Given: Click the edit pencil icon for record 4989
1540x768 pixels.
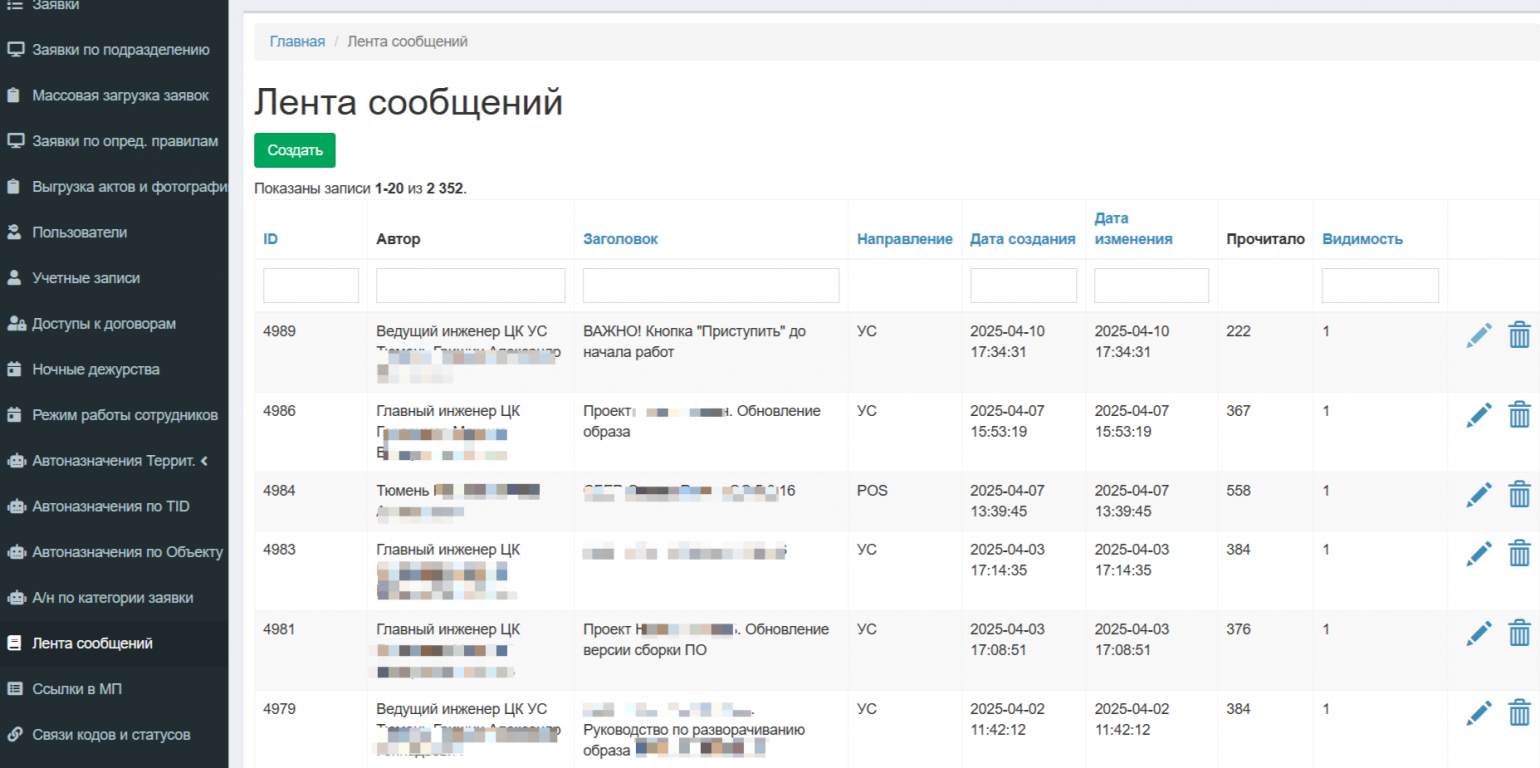Looking at the screenshot, I should [x=1478, y=335].
